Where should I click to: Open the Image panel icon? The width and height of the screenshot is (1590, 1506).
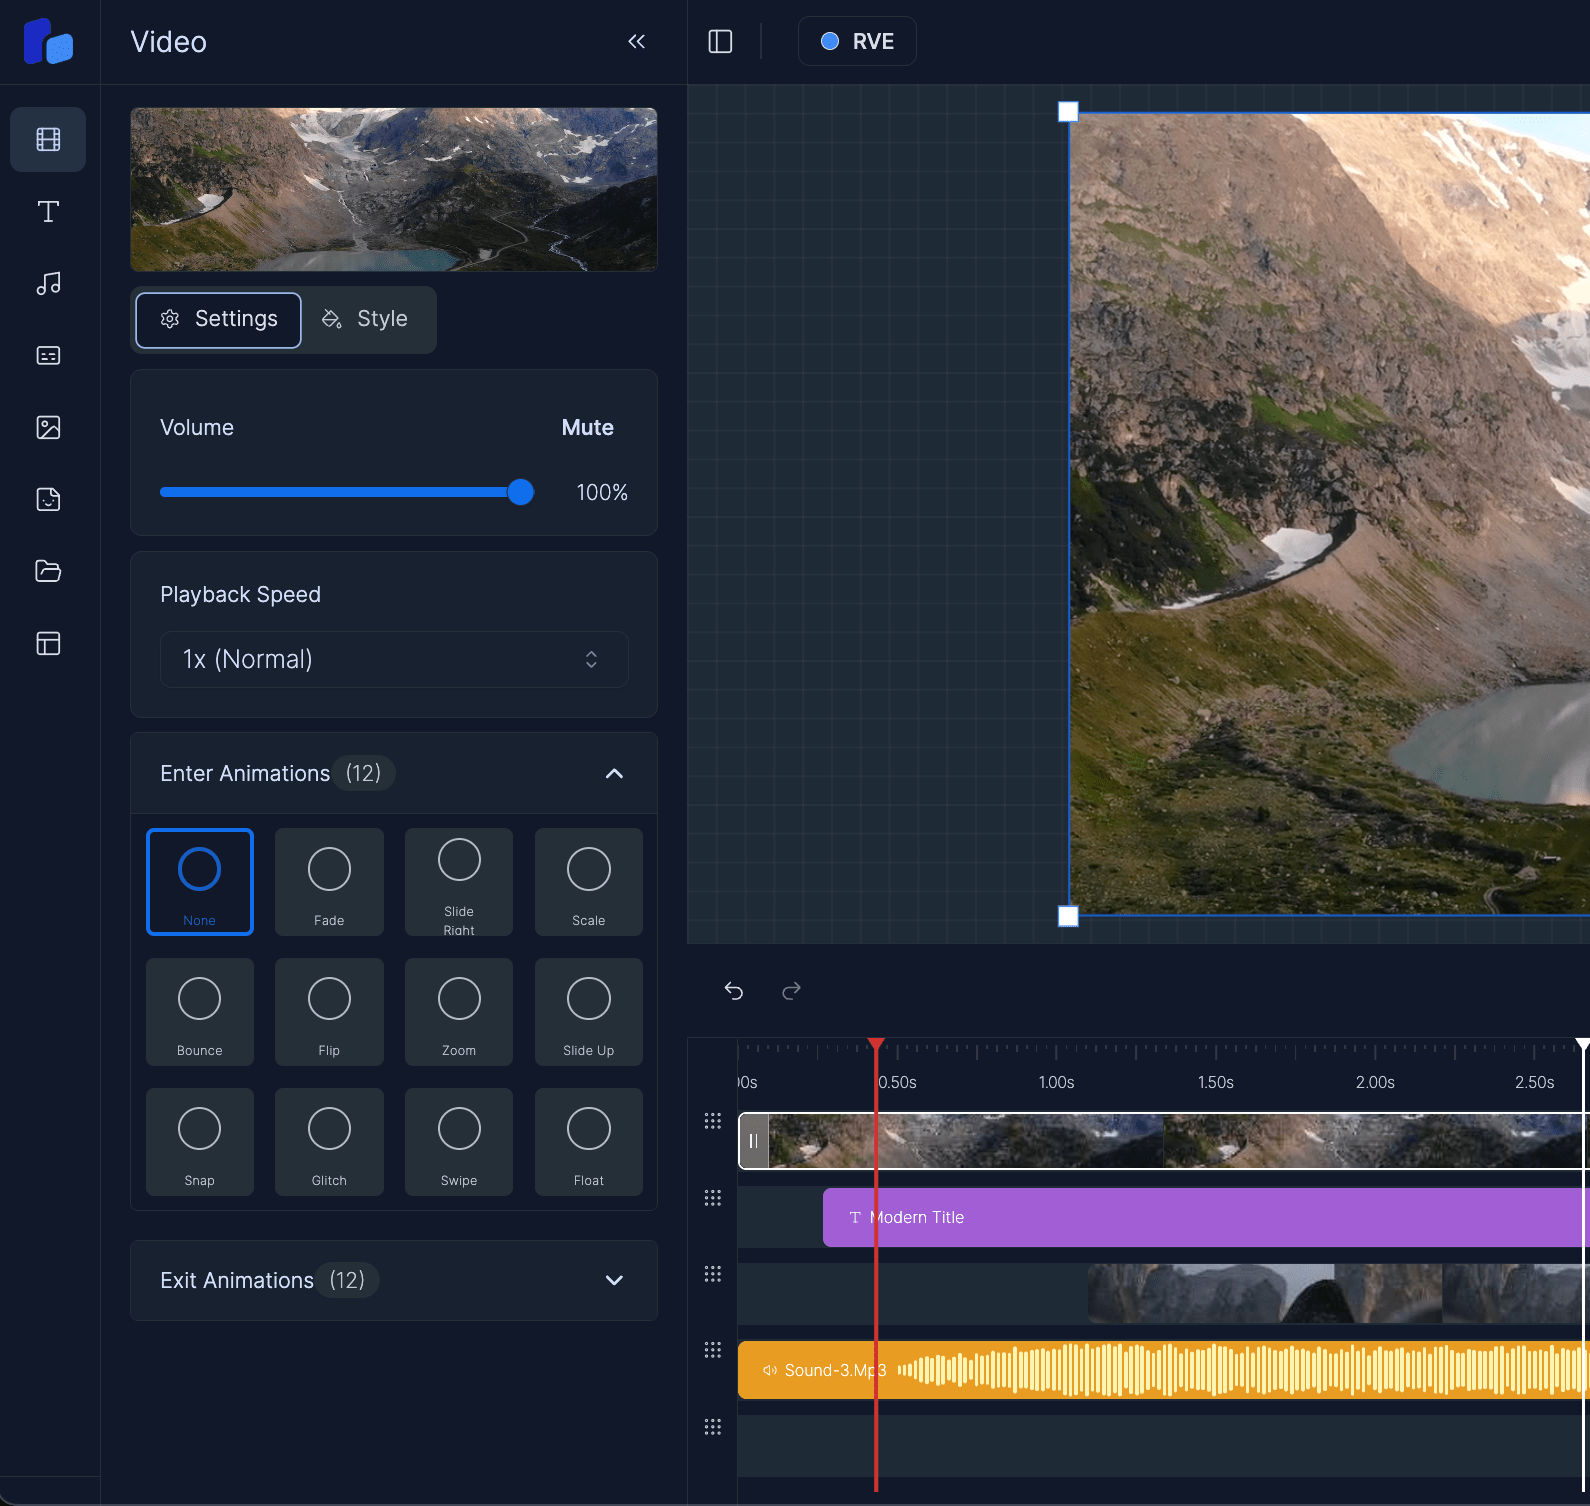(48, 428)
